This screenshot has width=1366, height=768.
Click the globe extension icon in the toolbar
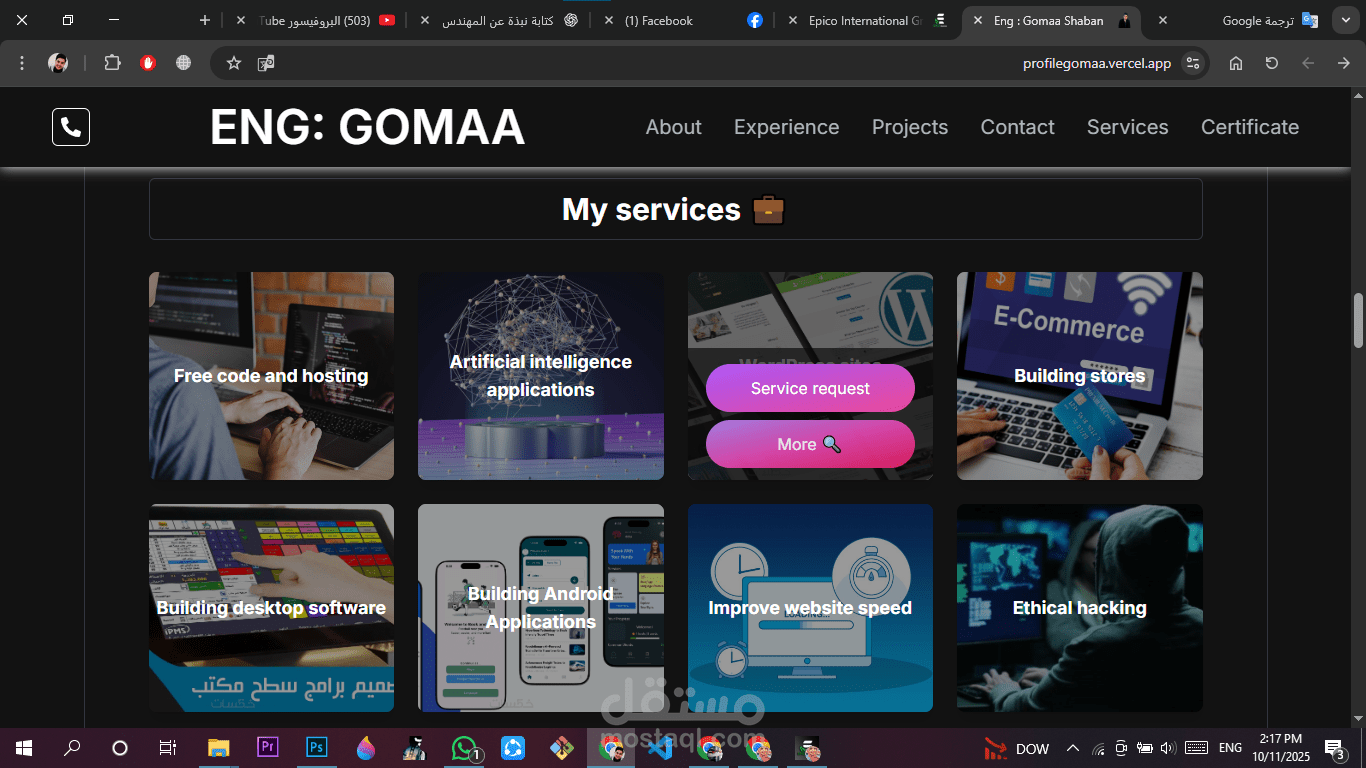pos(183,63)
